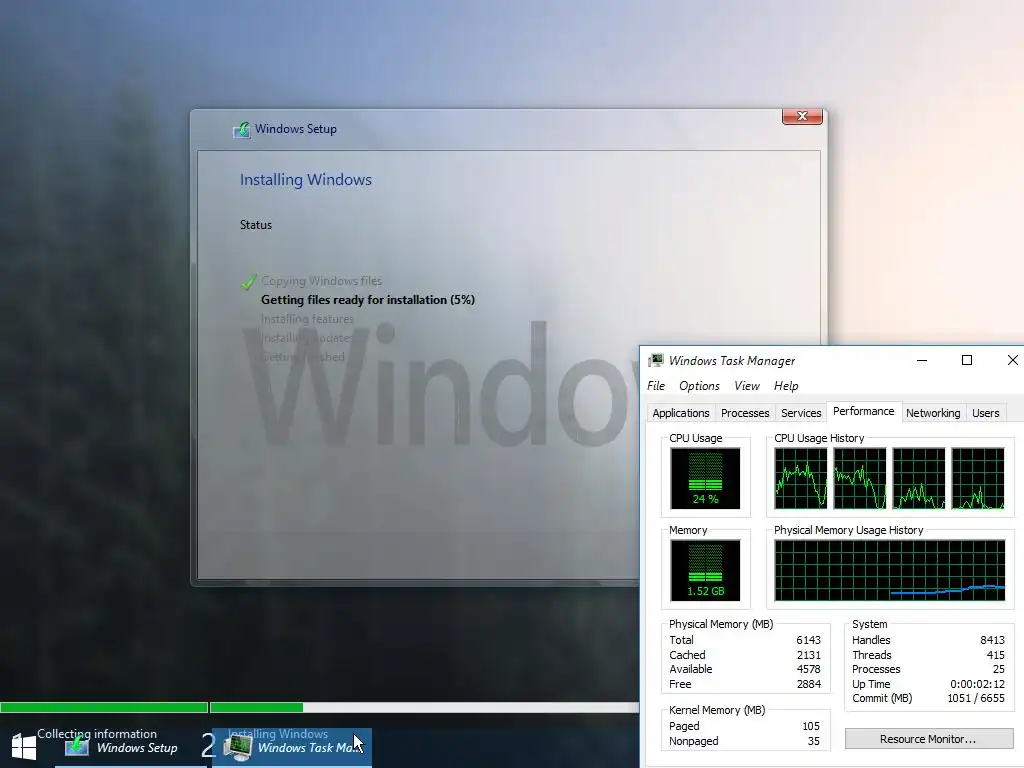Open the Options menu in Task Manager
The image size is (1024, 768).
(x=699, y=386)
